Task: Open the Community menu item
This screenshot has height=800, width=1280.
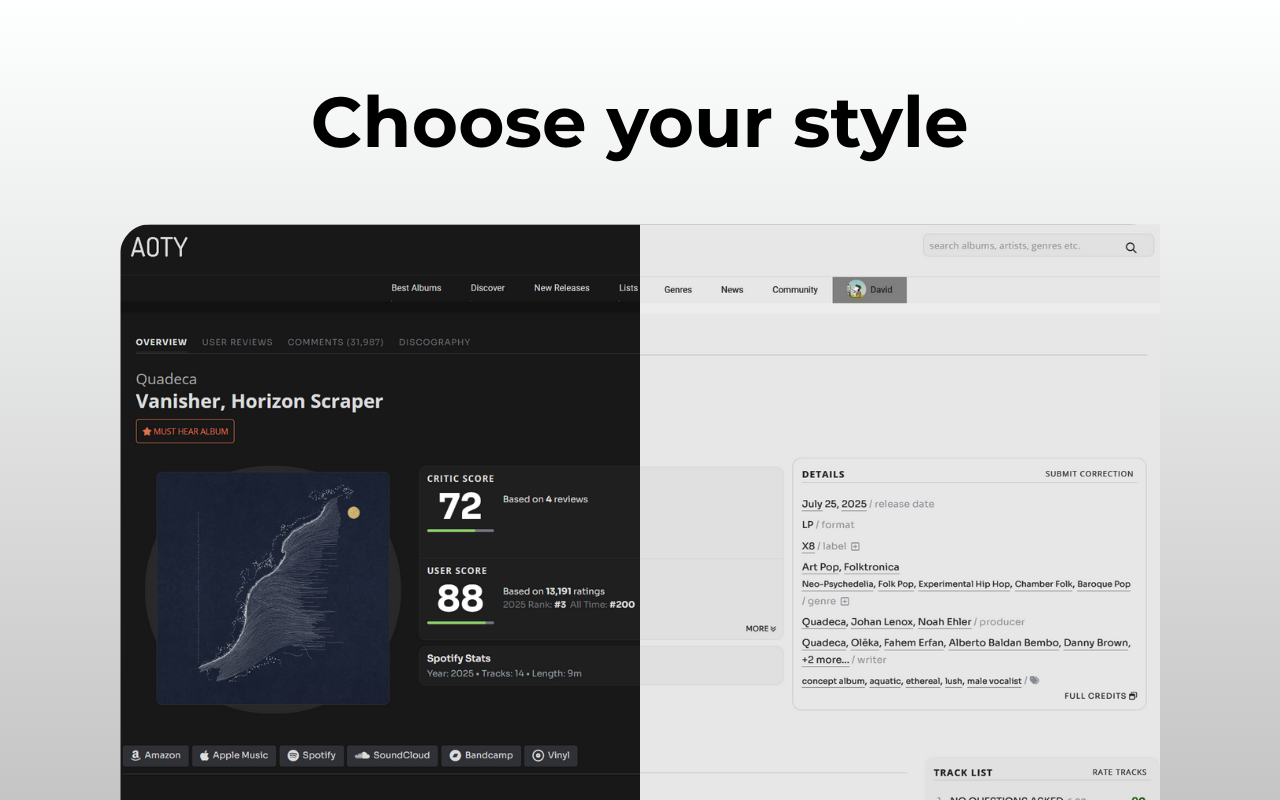Action: pyautogui.click(x=795, y=290)
